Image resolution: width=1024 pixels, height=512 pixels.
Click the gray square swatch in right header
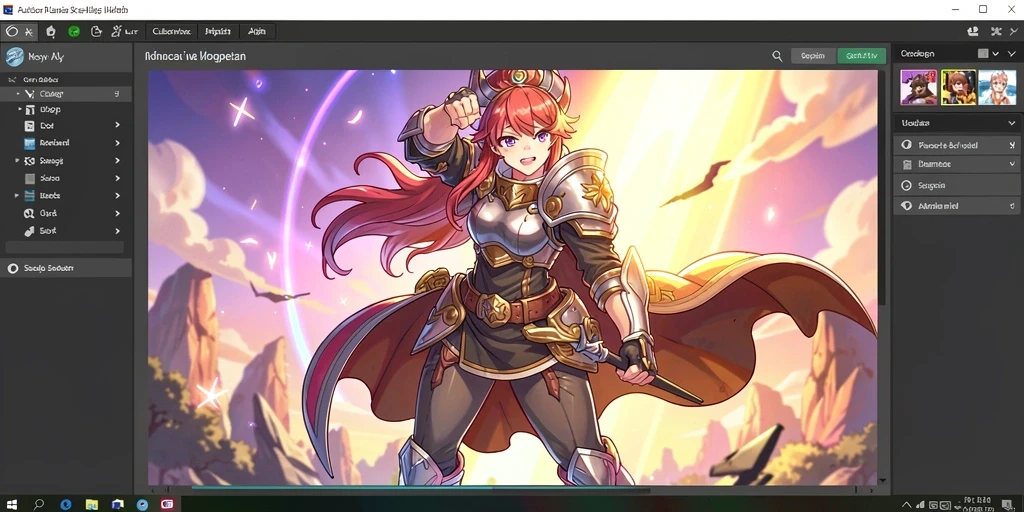983,54
